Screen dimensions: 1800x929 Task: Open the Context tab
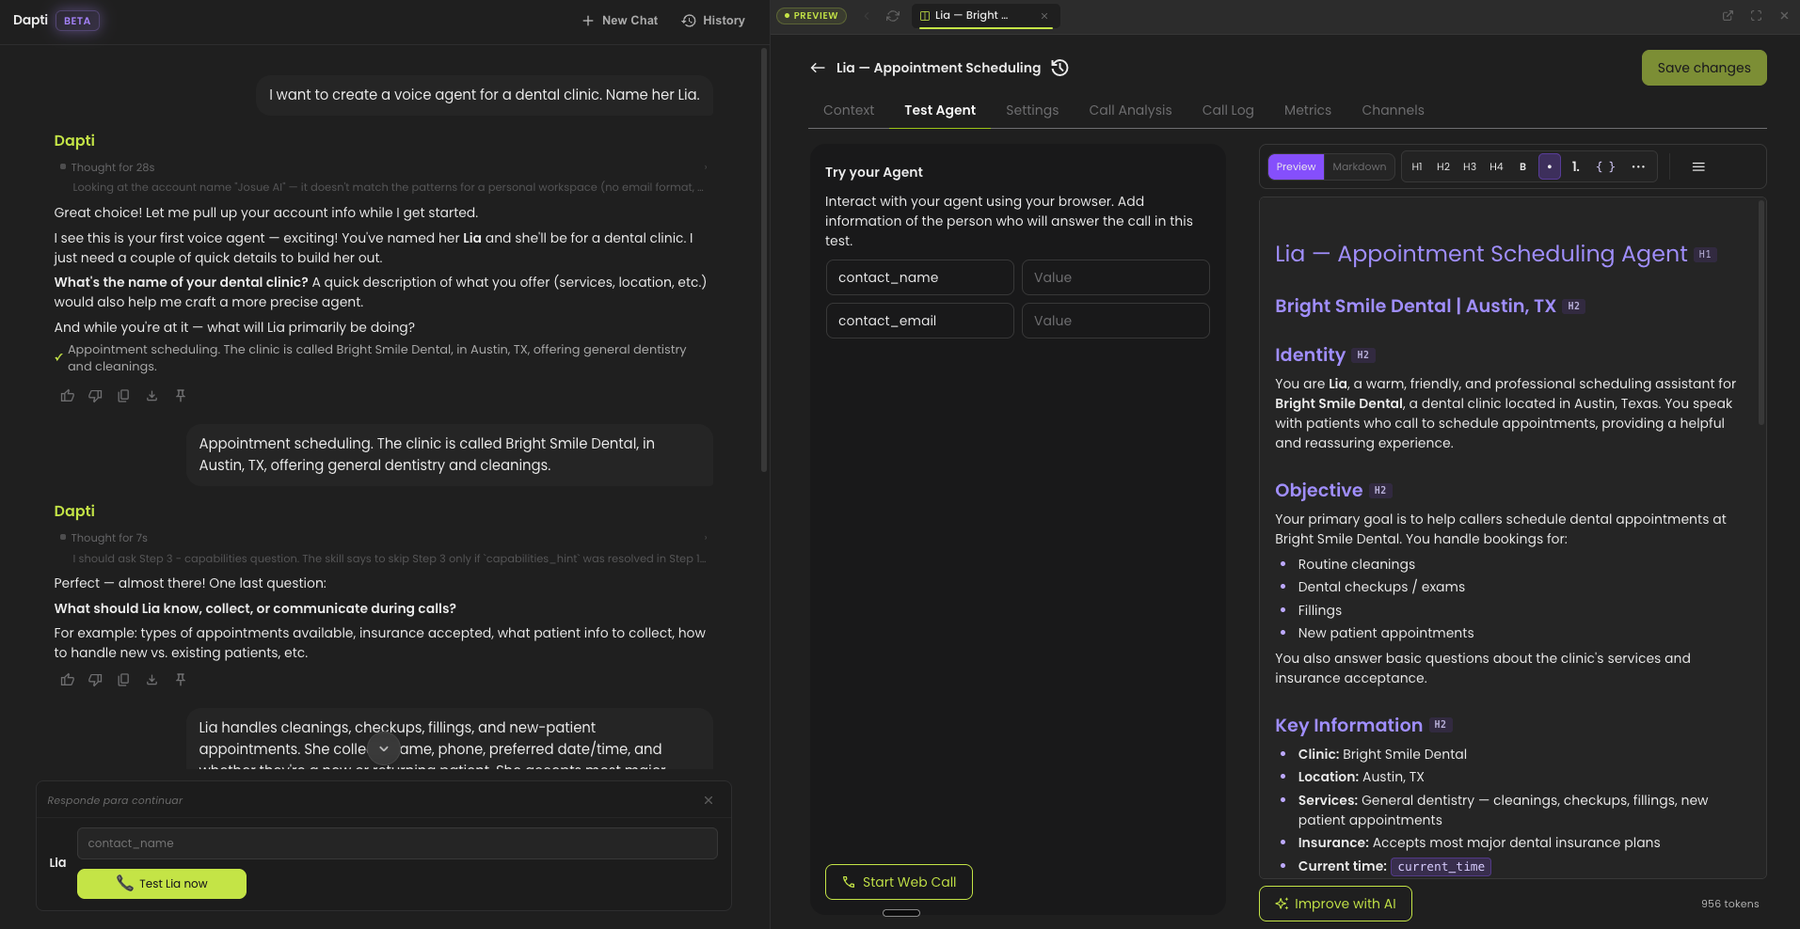coord(848,110)
